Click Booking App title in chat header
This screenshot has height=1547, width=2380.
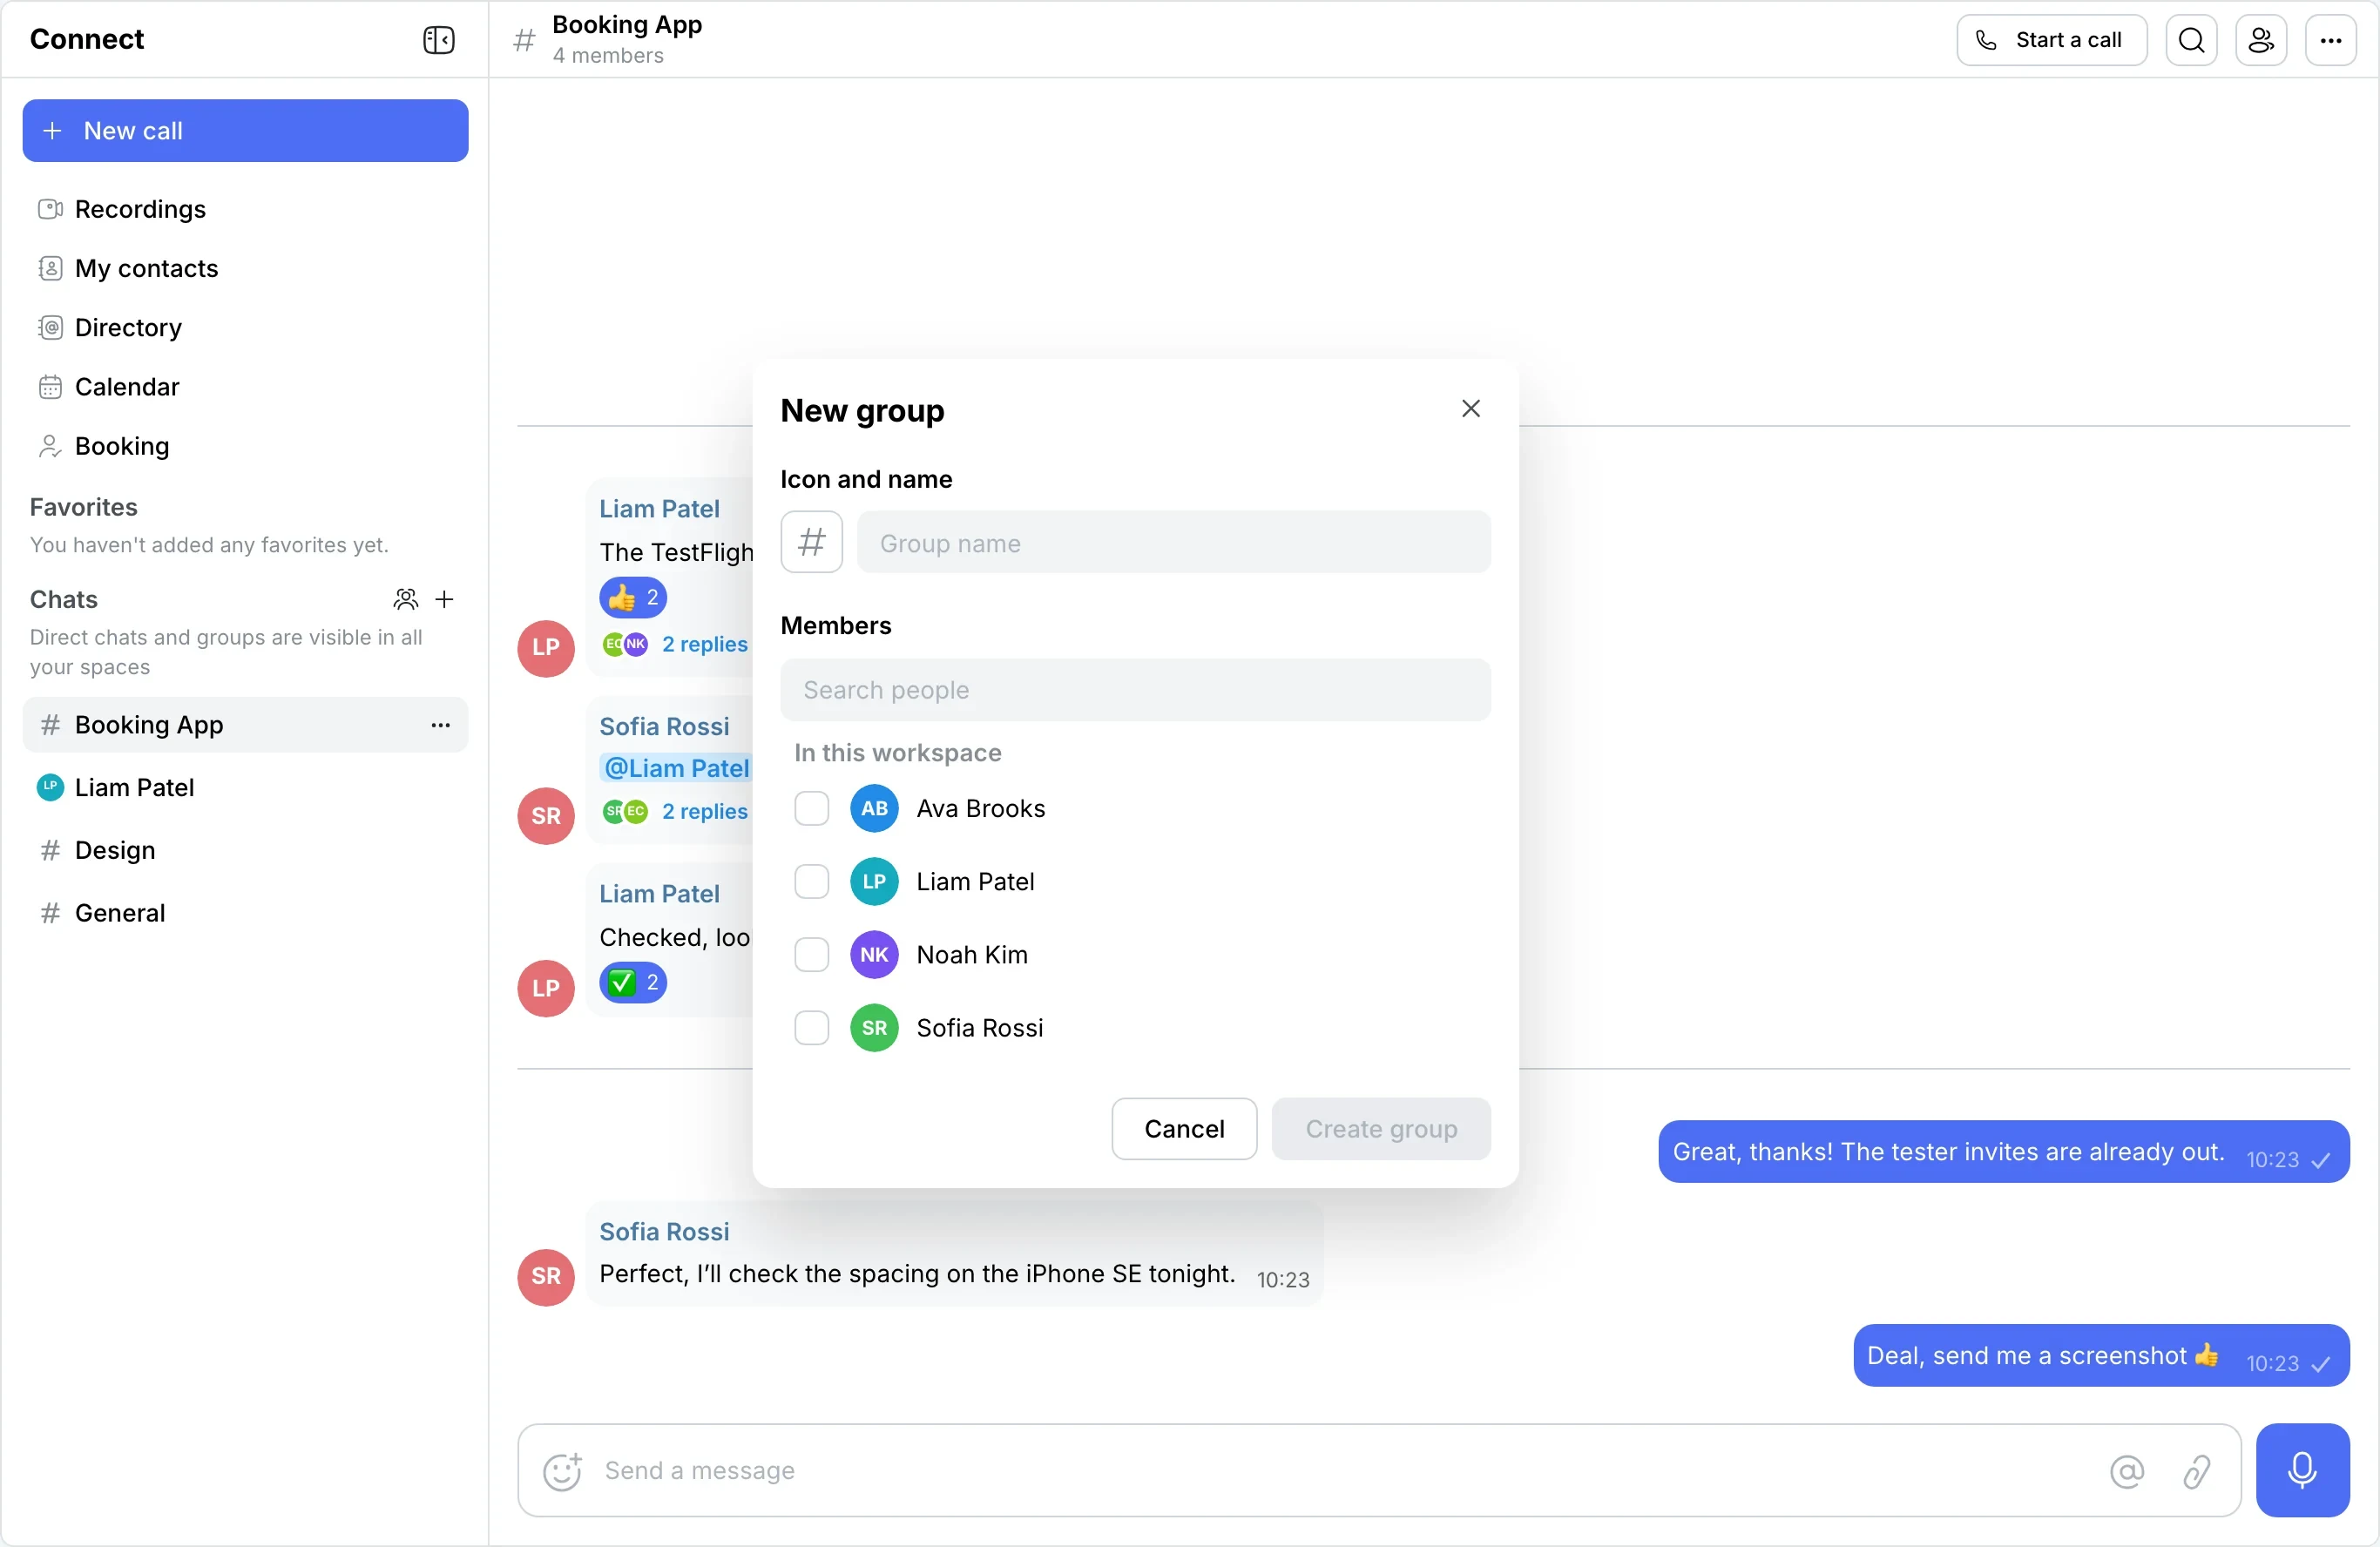[627, 24]
